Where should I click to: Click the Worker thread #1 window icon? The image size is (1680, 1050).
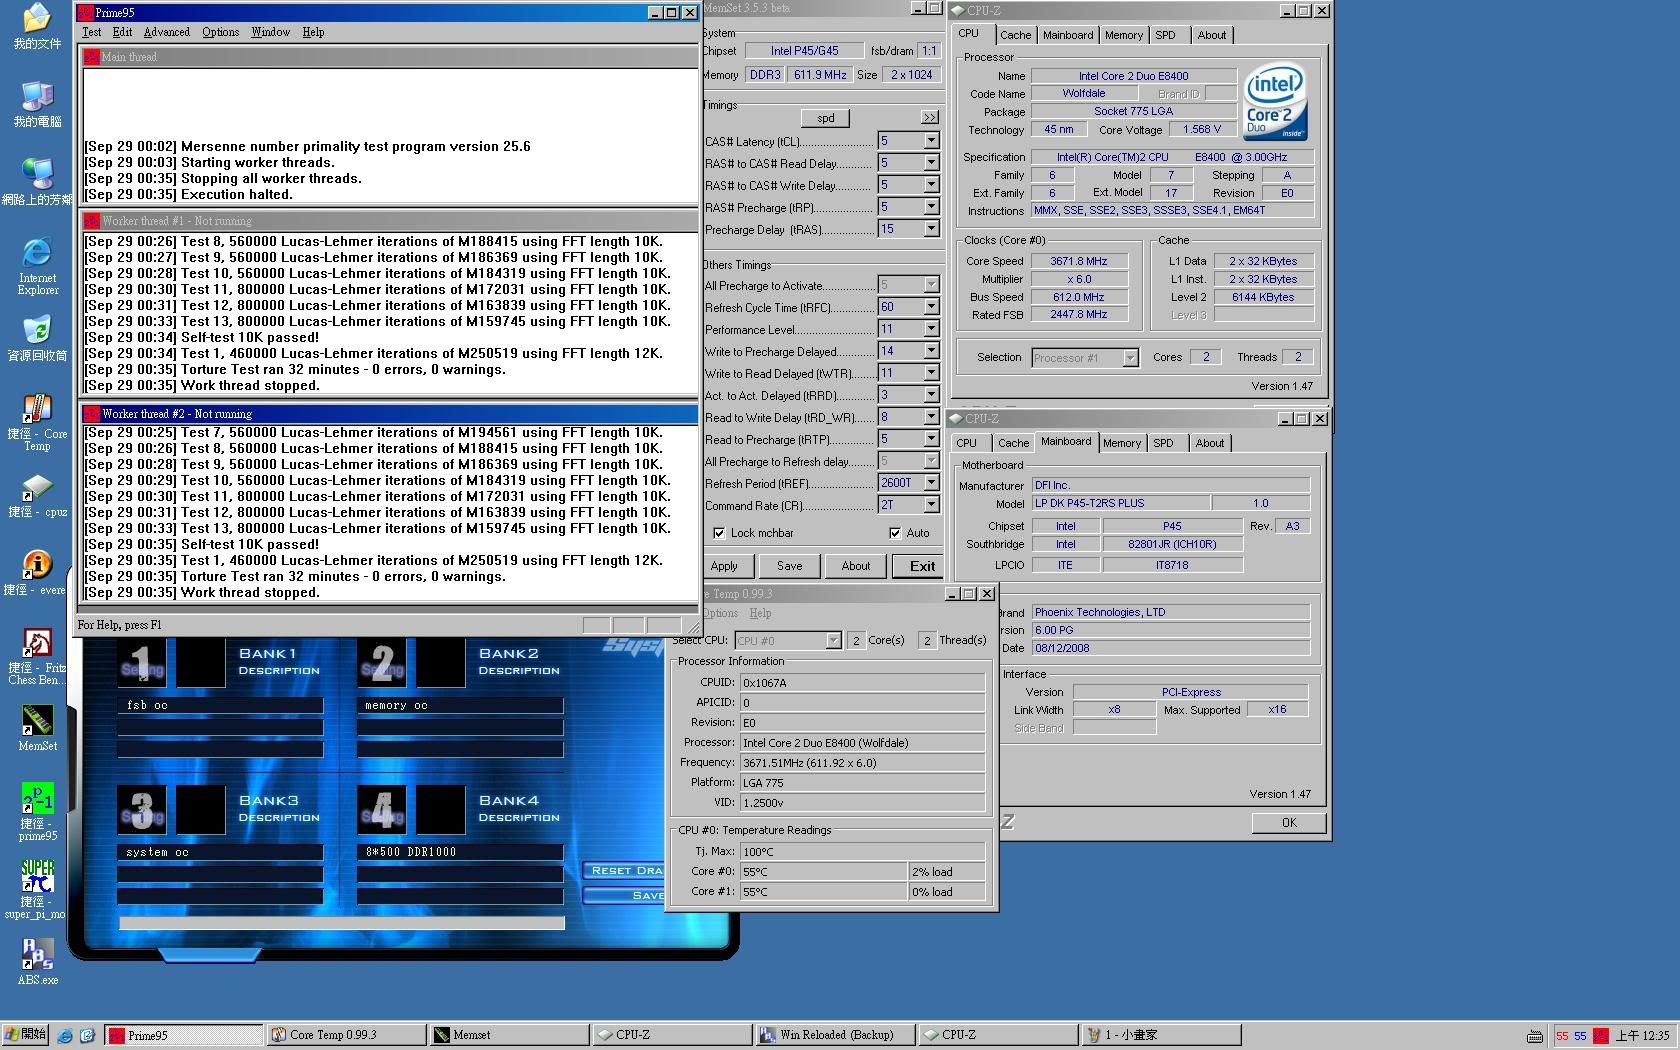click(x=91, y=221)
